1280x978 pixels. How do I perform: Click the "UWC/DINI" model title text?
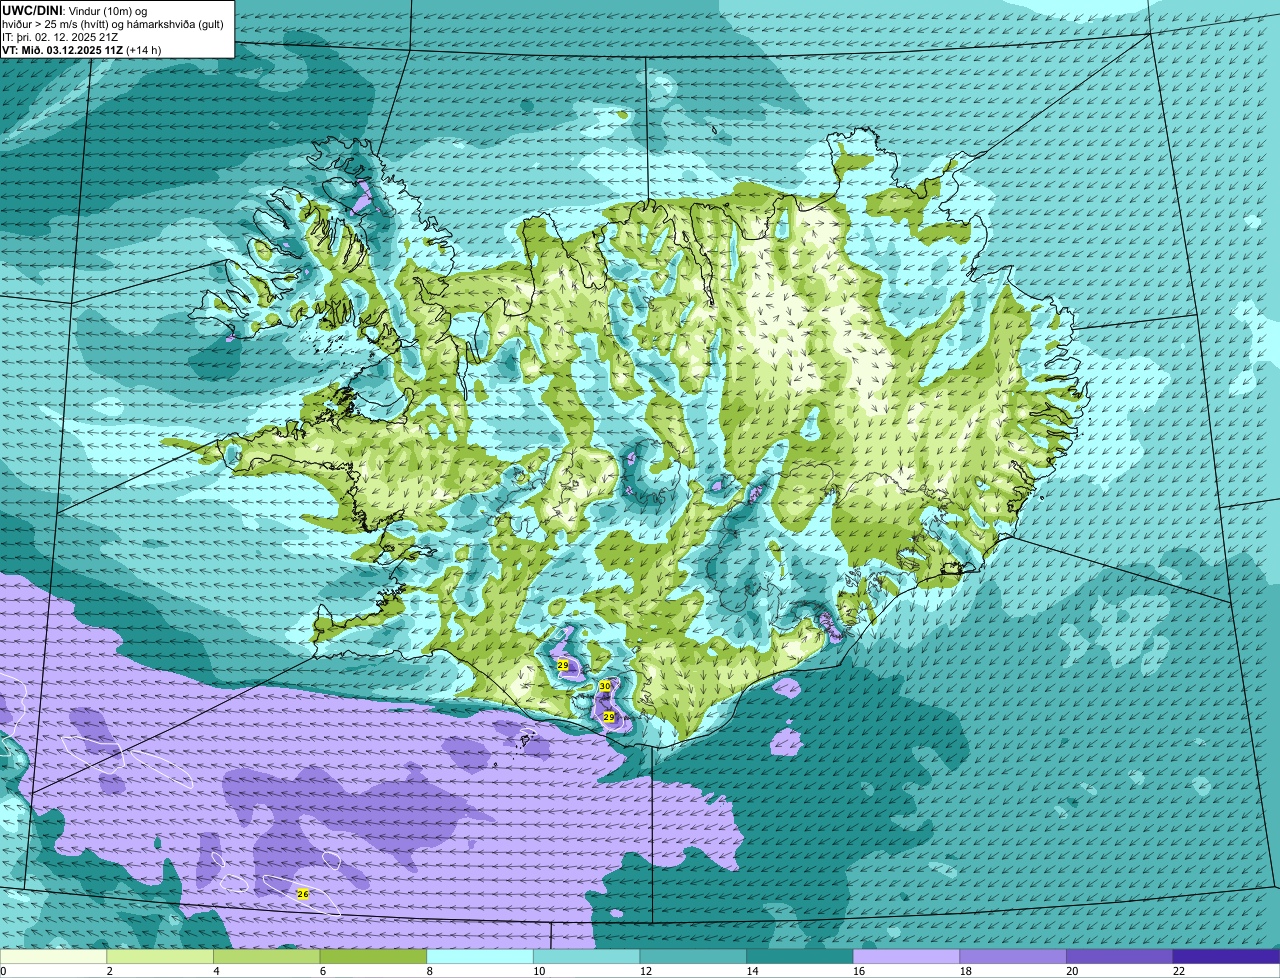coord(32,11)
